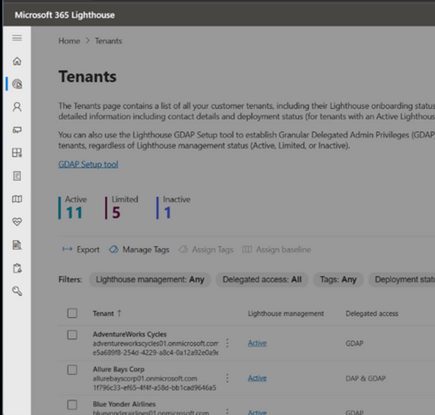Open Active status link for AdventureWorks Cycles
This screenshot has height=415, width=435.
coord(257,343)
